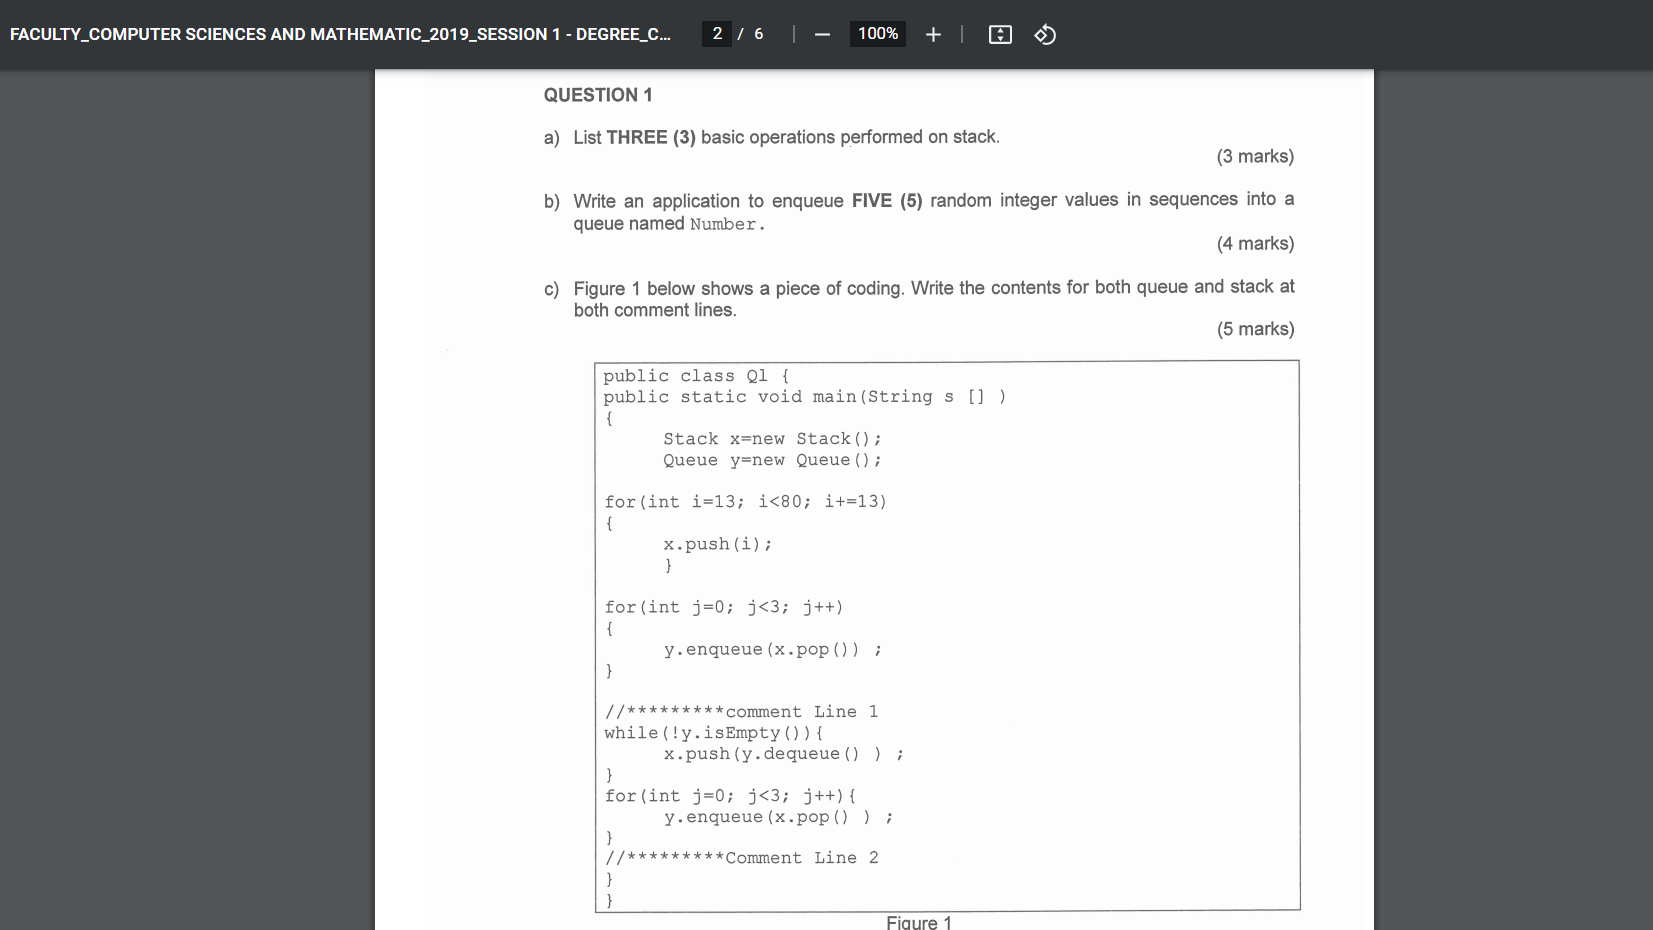Screen dimensions: 1653x930
Task: Click the '(3 marks)' text
Action: tap(1255, 156)
